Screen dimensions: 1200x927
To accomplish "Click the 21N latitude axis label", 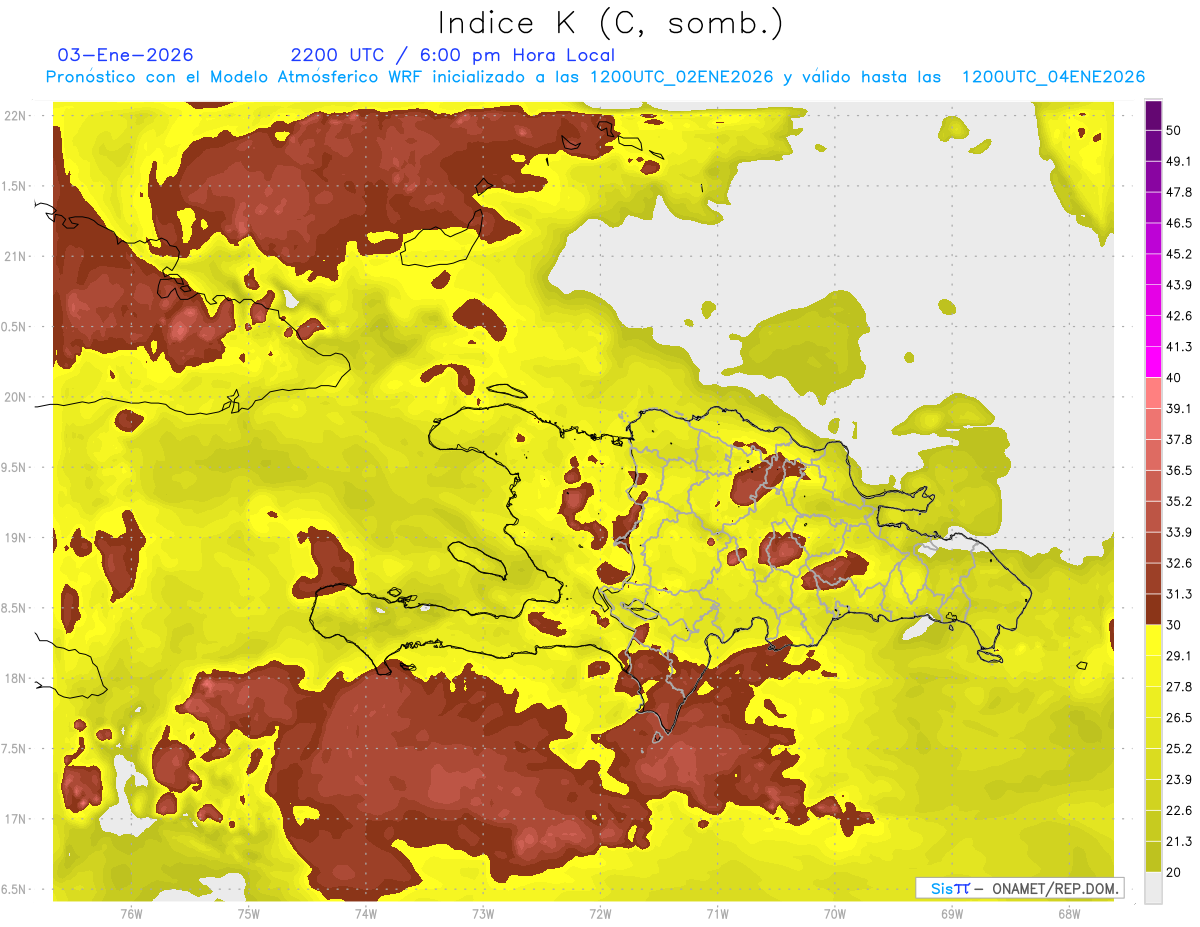I will 15,256.
